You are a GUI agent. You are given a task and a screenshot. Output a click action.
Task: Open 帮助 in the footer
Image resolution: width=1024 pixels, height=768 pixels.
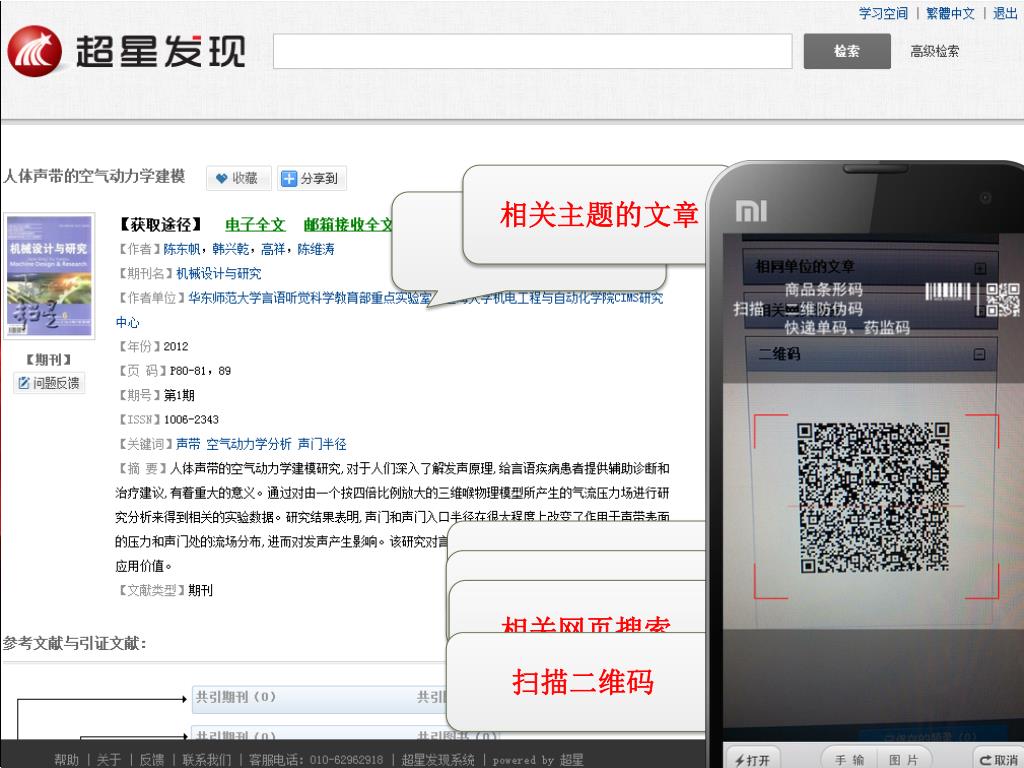pos(67,760)
